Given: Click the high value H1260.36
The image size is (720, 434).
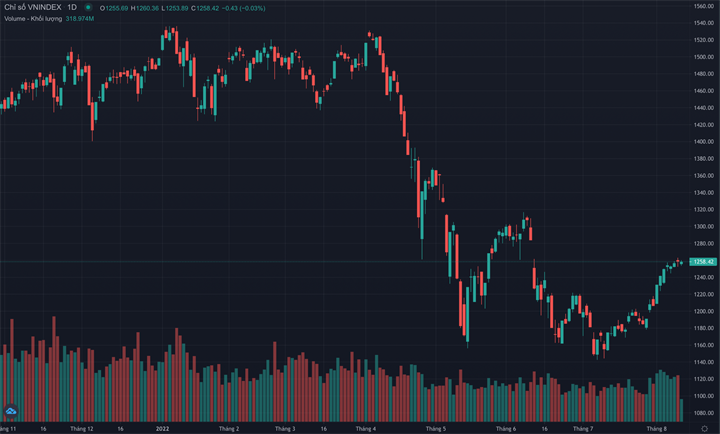Looking at the screenshot, I should coord(145,8).
